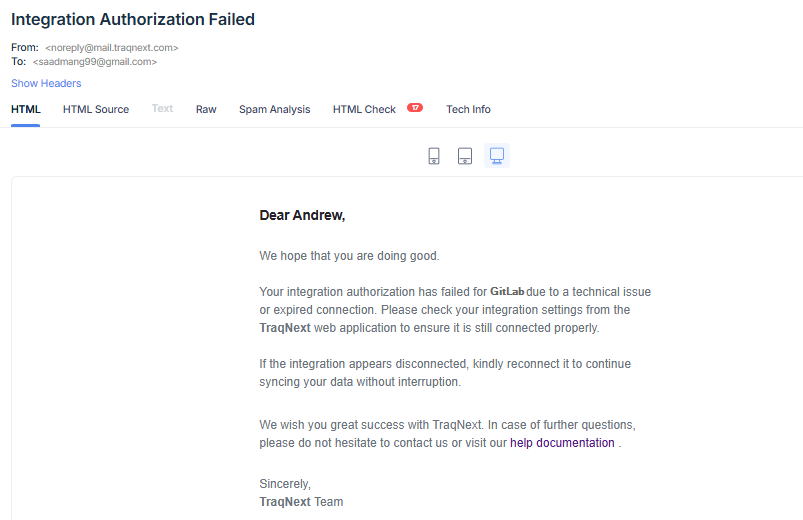The height and width of the screenshot is (520, 803).
Task: Switch to HTML Source tab
Action: click(x=96, y=109)
